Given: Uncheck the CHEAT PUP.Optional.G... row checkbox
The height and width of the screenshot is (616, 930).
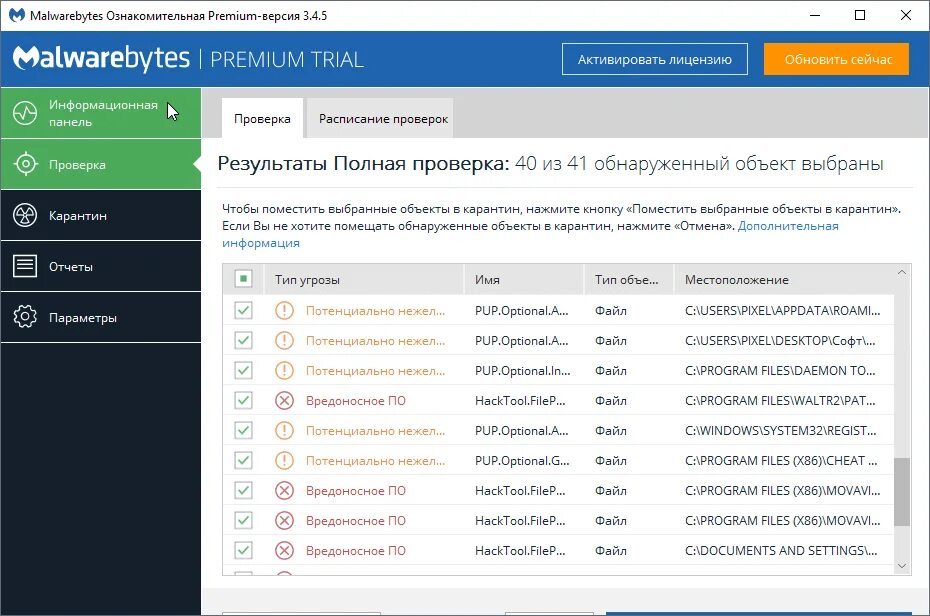Looking at the screenshot, I should tap(243, 461).
